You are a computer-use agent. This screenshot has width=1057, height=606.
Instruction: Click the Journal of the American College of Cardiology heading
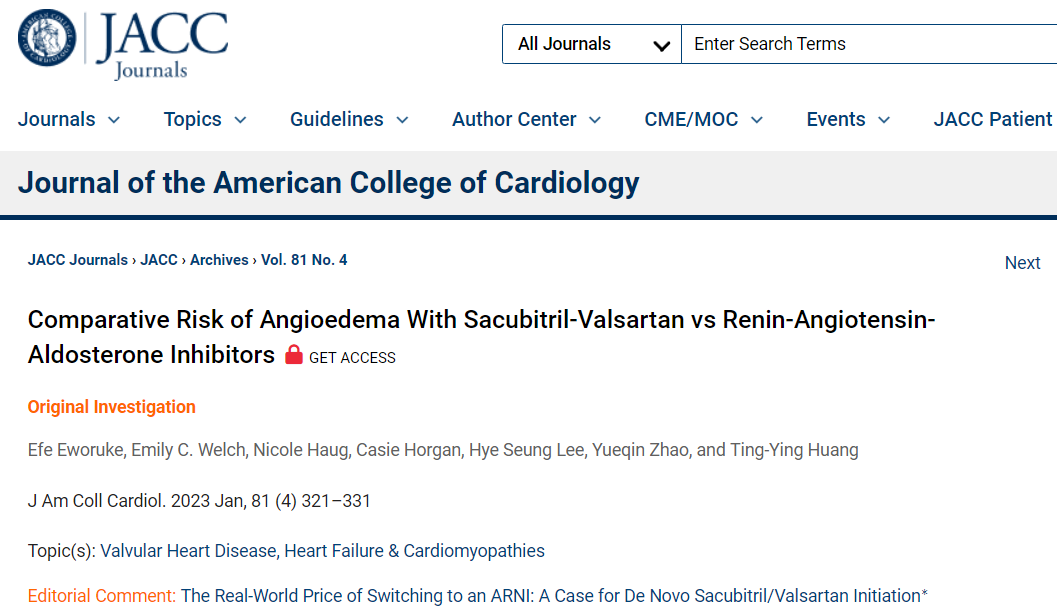coord(328,183)
